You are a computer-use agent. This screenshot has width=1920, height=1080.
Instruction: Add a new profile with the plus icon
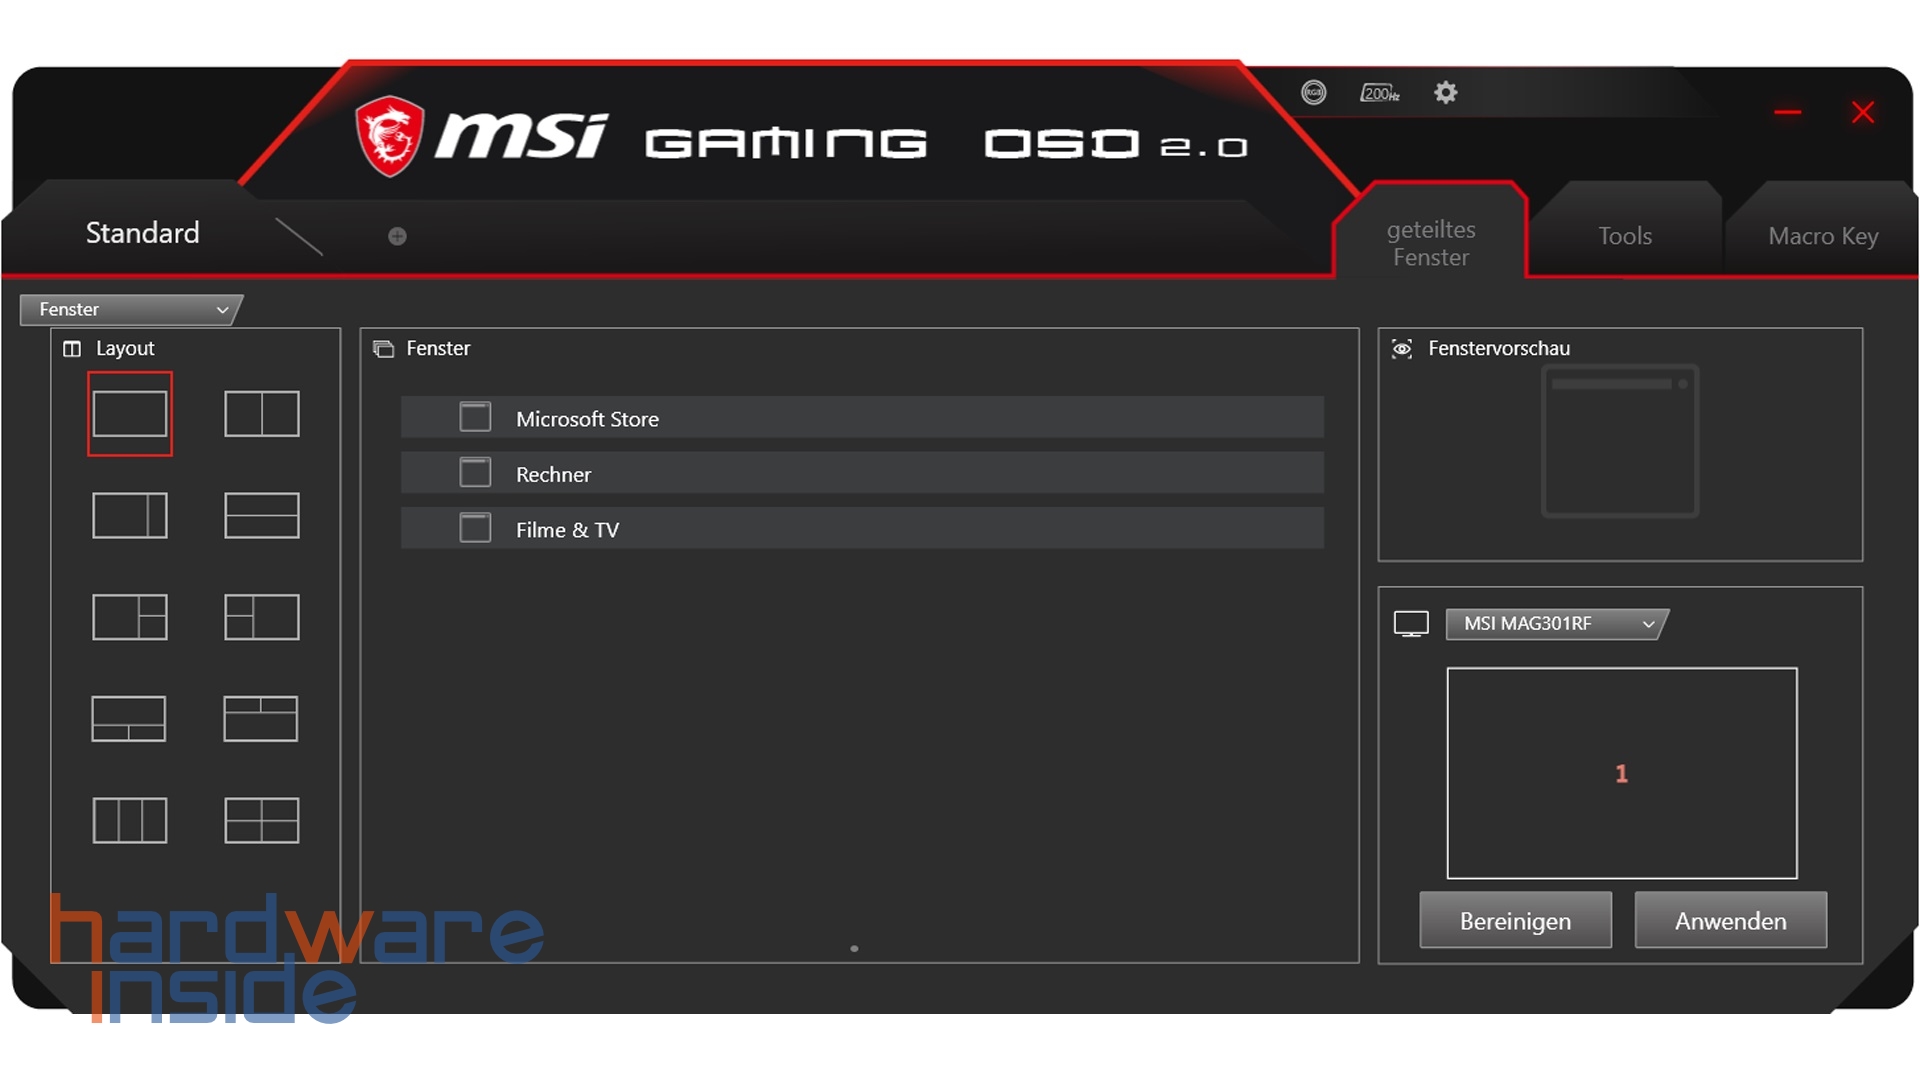point(397,236)
